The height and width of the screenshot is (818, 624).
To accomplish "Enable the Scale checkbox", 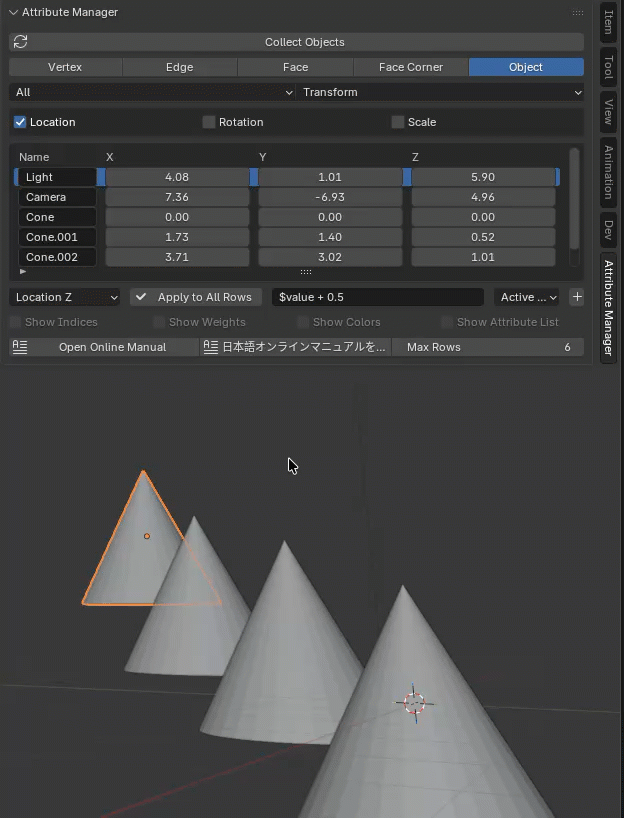I will click(x=398, y=122).
